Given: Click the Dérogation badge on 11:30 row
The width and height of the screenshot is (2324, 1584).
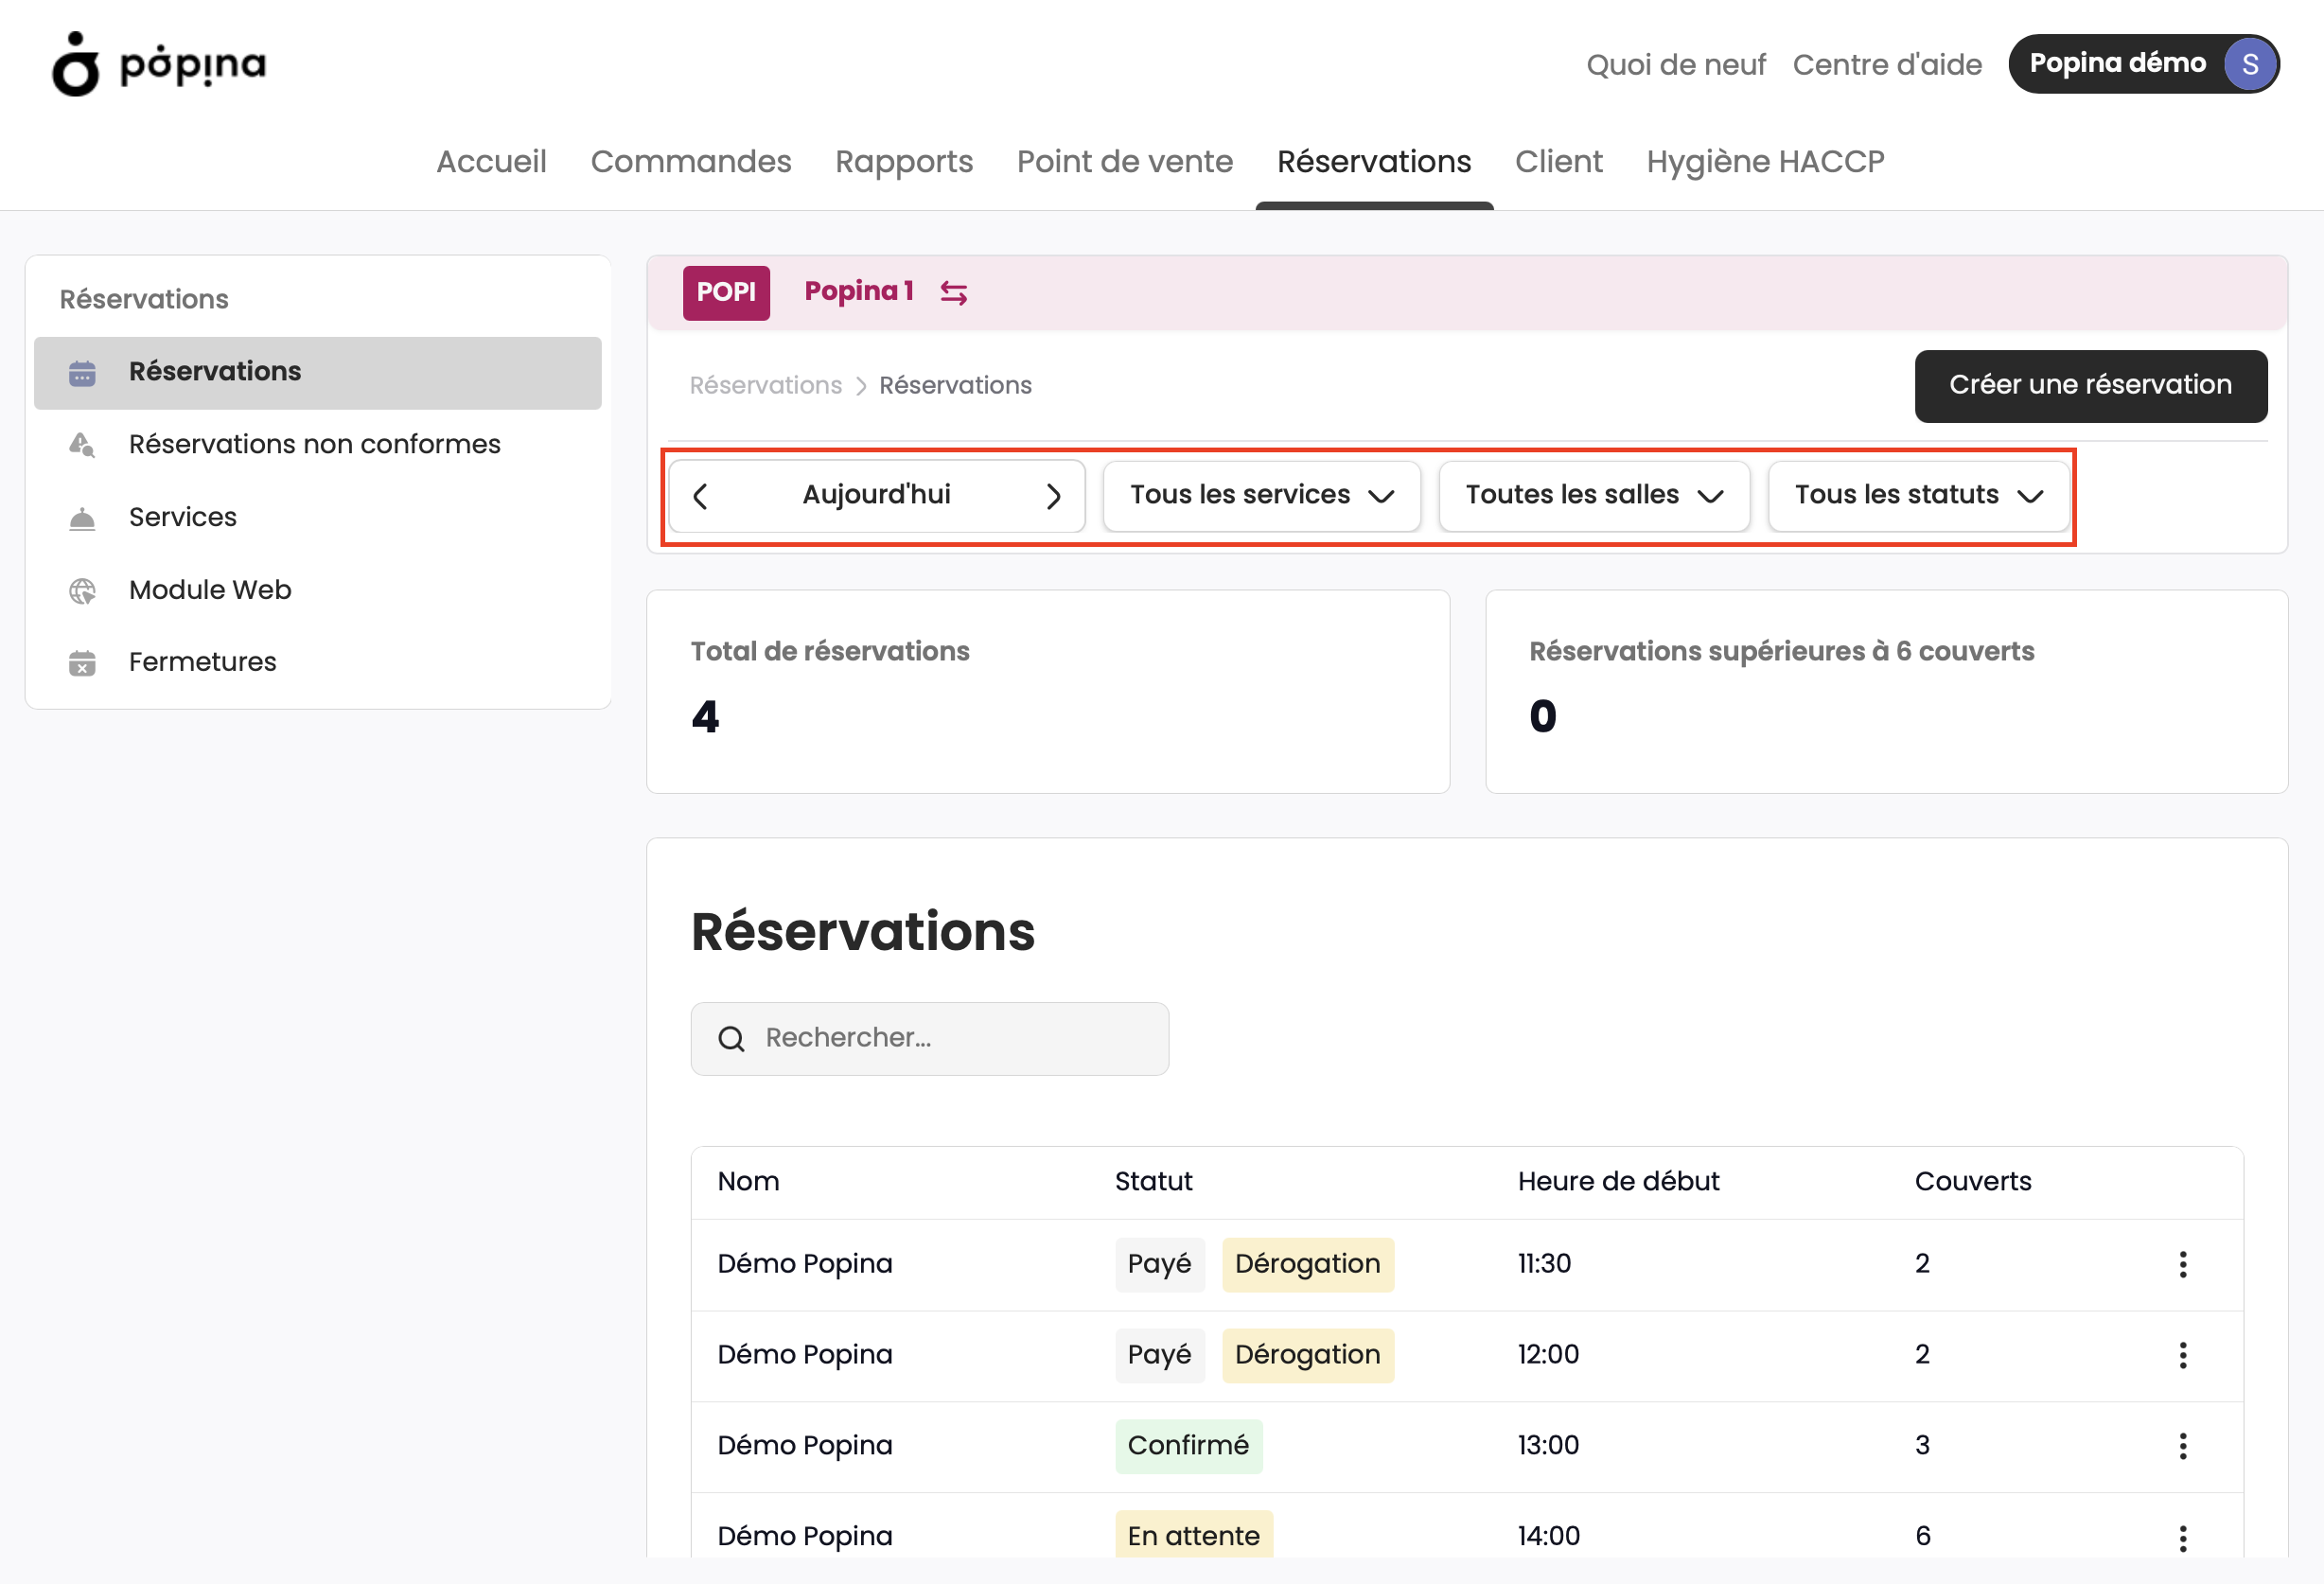Looking at the screenshot, I should [1308, 1265].
